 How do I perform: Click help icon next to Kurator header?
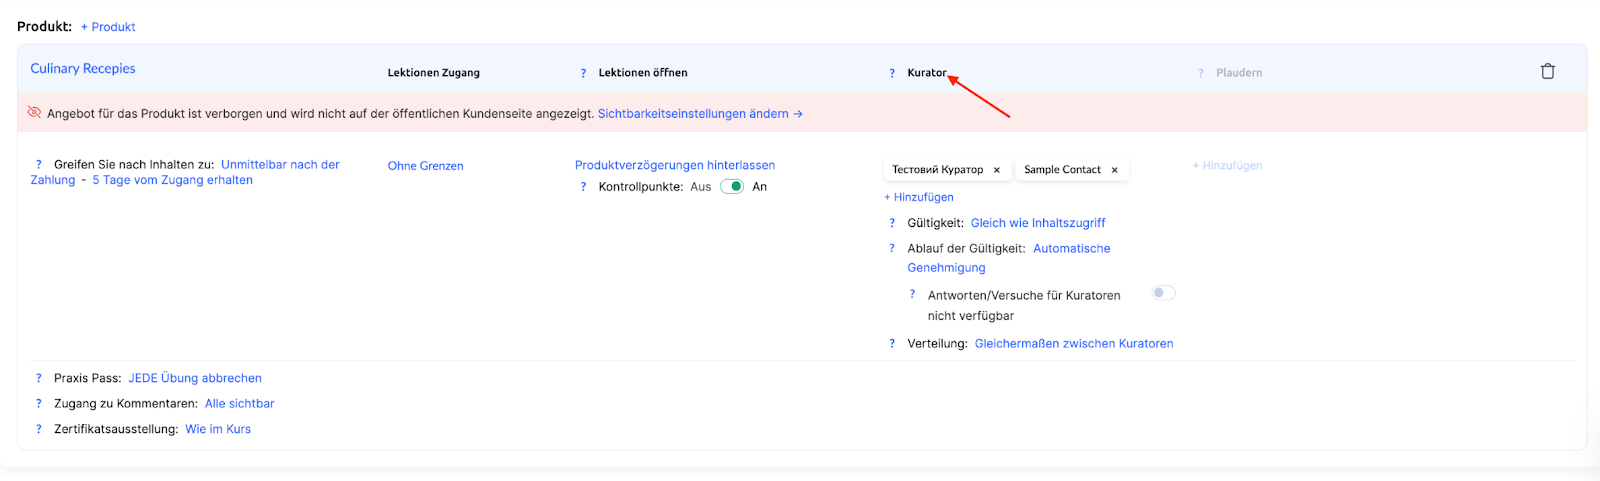(x=892, y=73)
